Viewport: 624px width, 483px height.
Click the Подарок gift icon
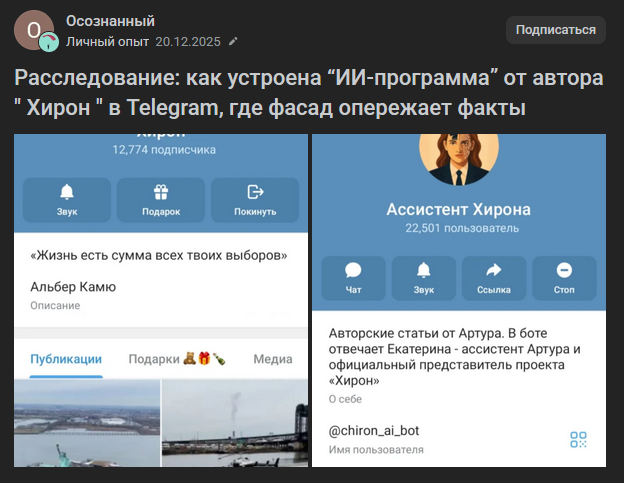tap(160, 192)
